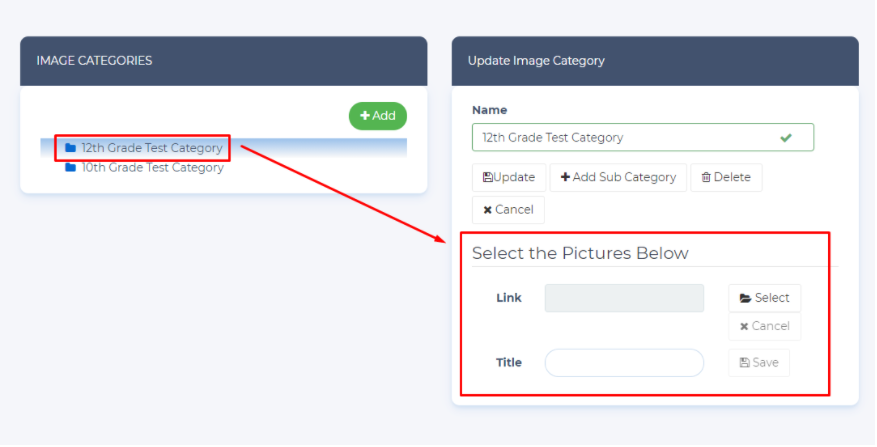Image resolution: width=877 pixels, height=447 pixels.
Task: Select the 12th Grade Test Category item
Action: [151, 148]
